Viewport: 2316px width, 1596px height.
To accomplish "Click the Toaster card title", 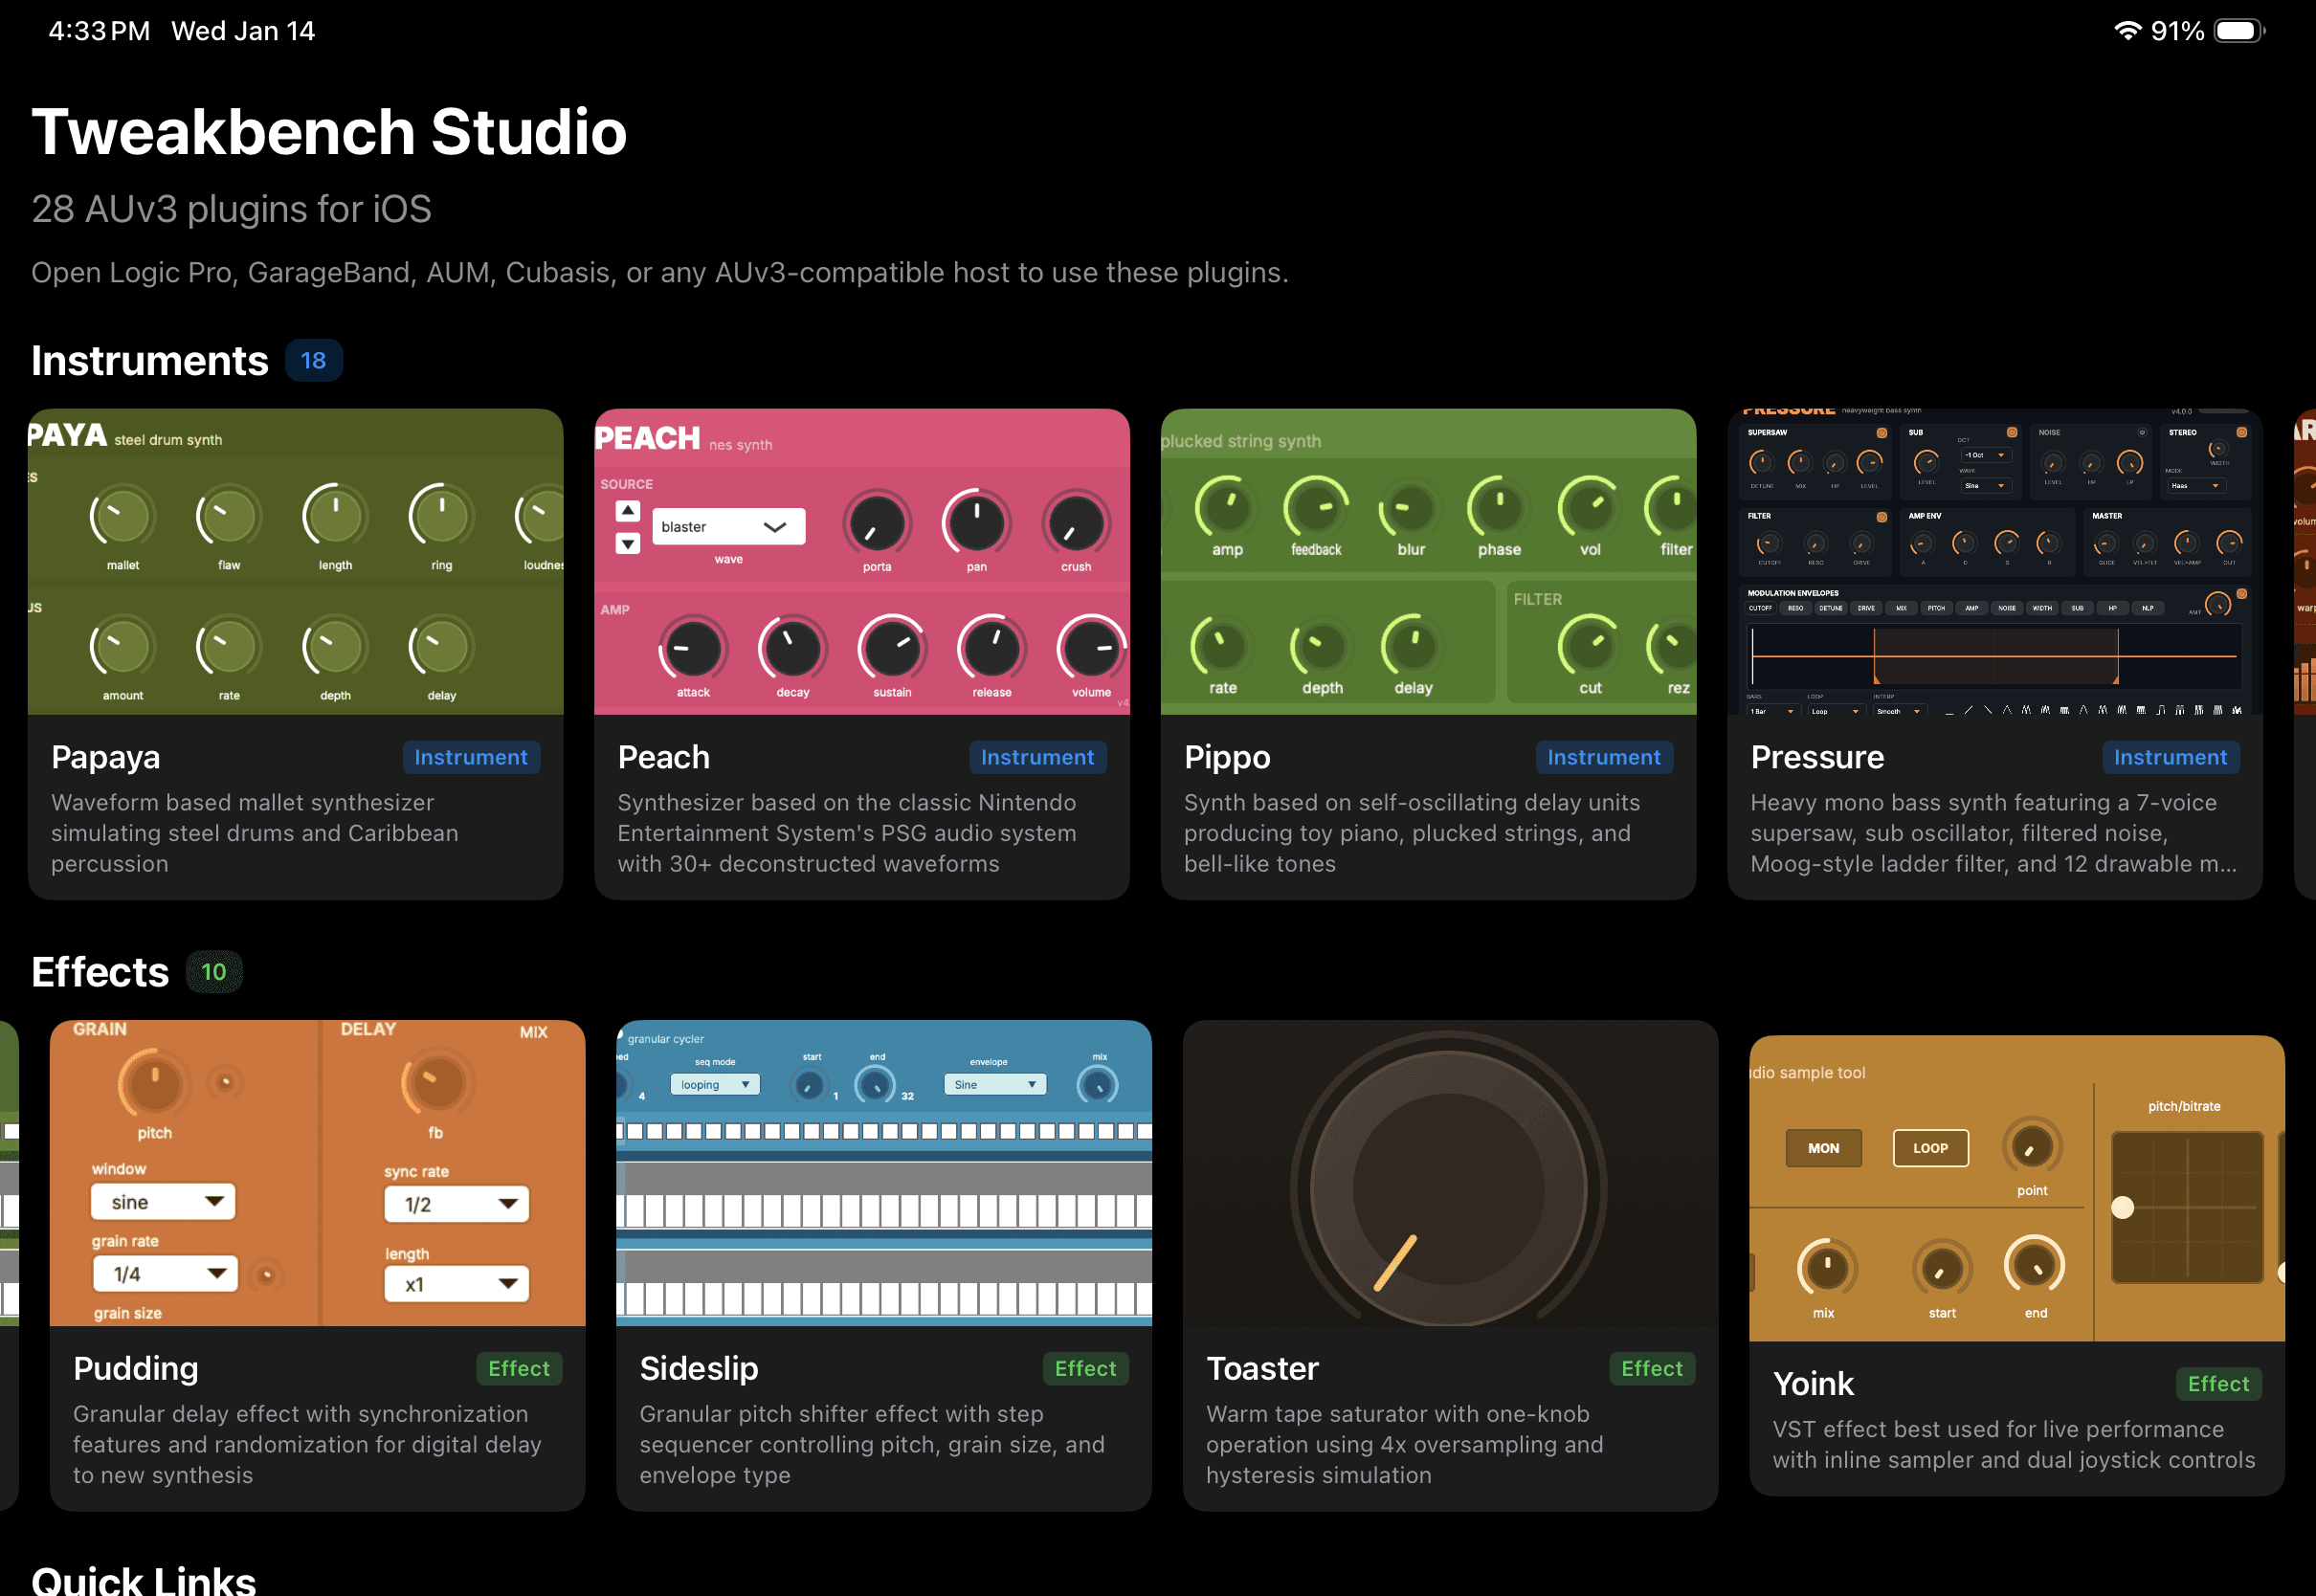I will click(x=1262, y=1368).
